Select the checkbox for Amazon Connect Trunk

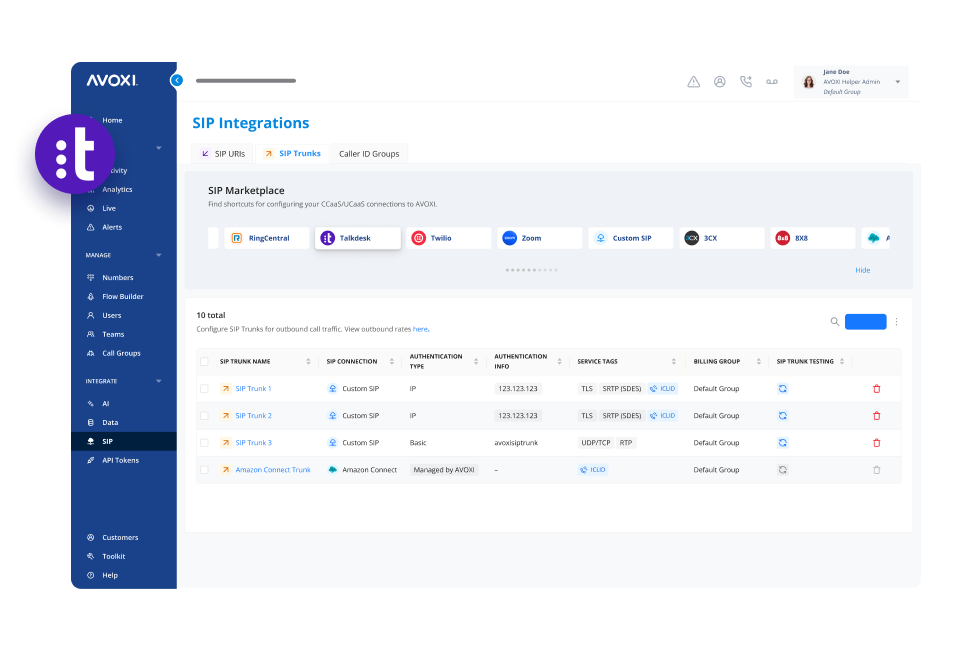[205, 469]
